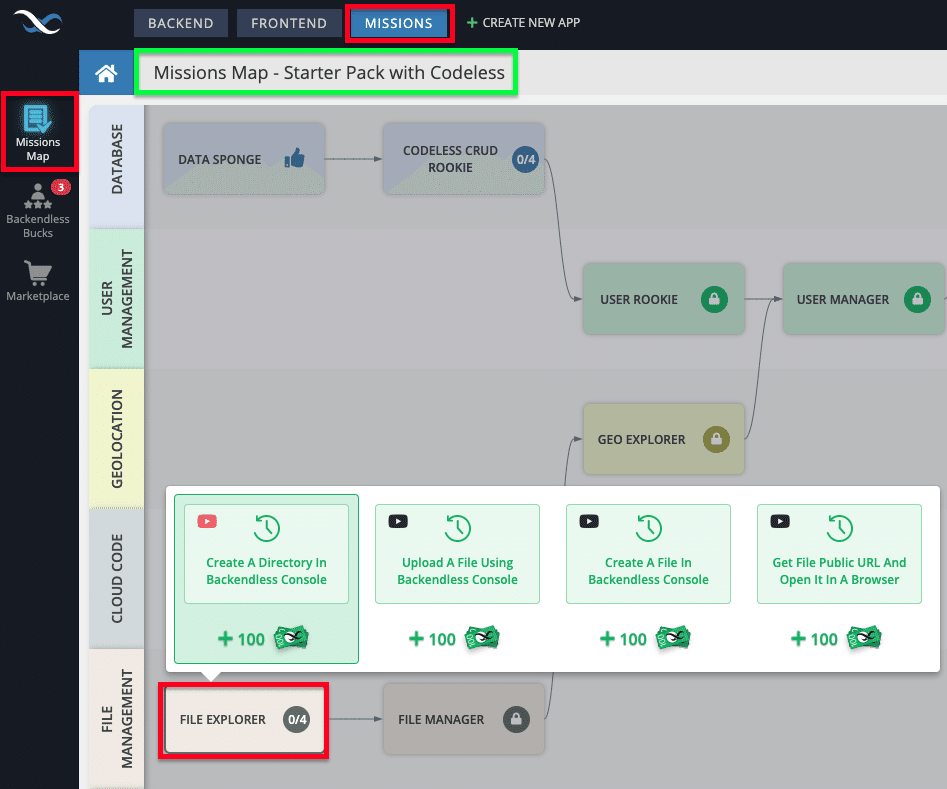Click the clock icon on Create A File card
947x789 pixels.
(x=648, y=528)
